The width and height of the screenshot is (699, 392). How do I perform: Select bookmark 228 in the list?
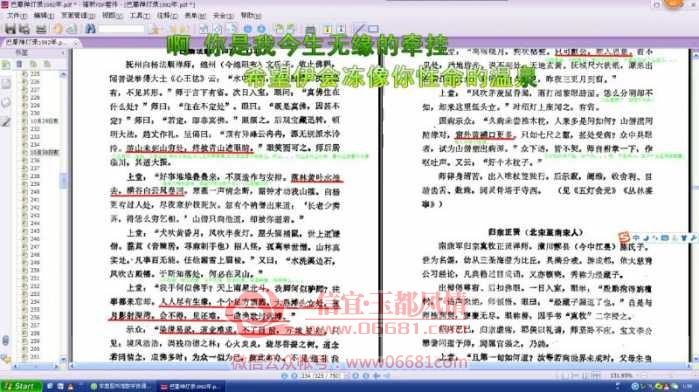coord(35,97)
